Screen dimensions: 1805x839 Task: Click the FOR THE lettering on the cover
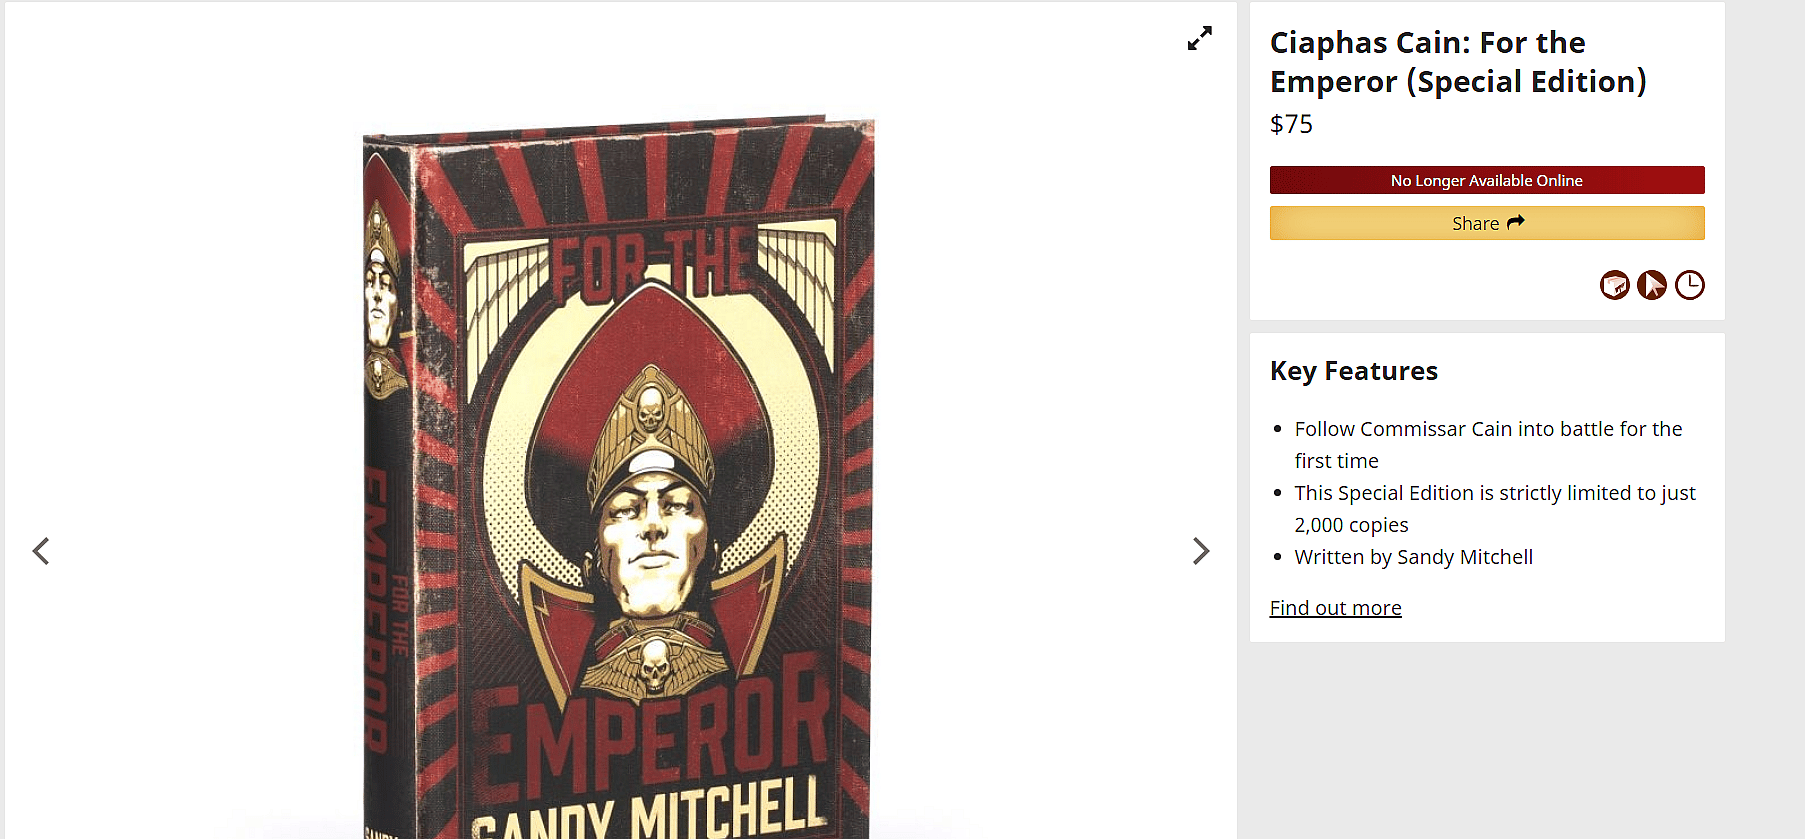point(655,262)
